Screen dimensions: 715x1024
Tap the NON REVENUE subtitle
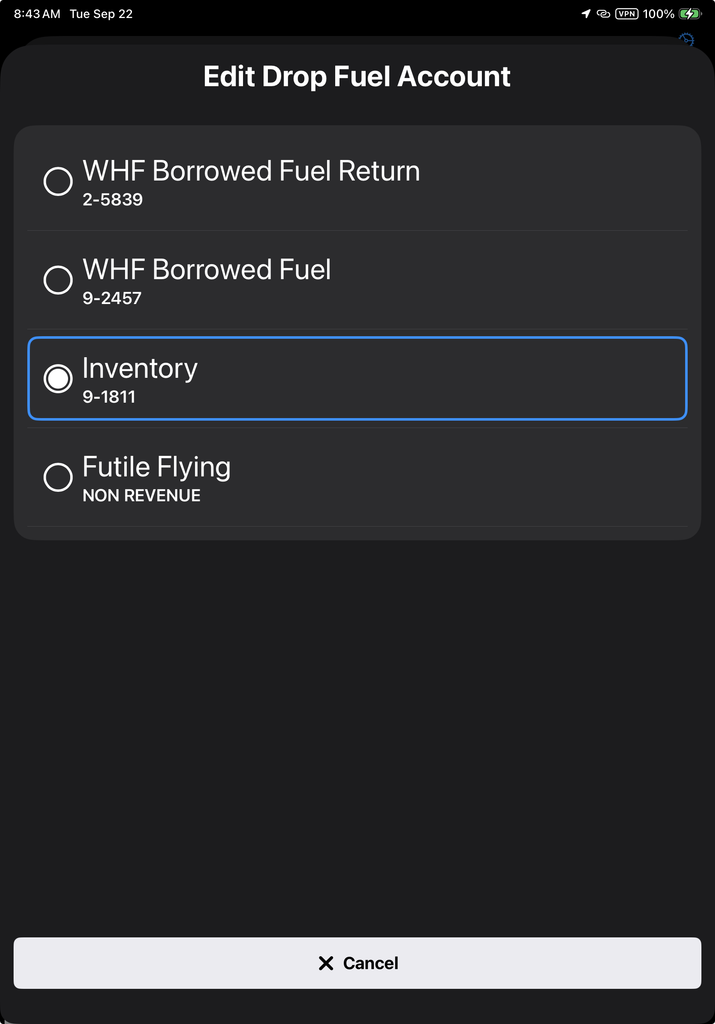142,496
